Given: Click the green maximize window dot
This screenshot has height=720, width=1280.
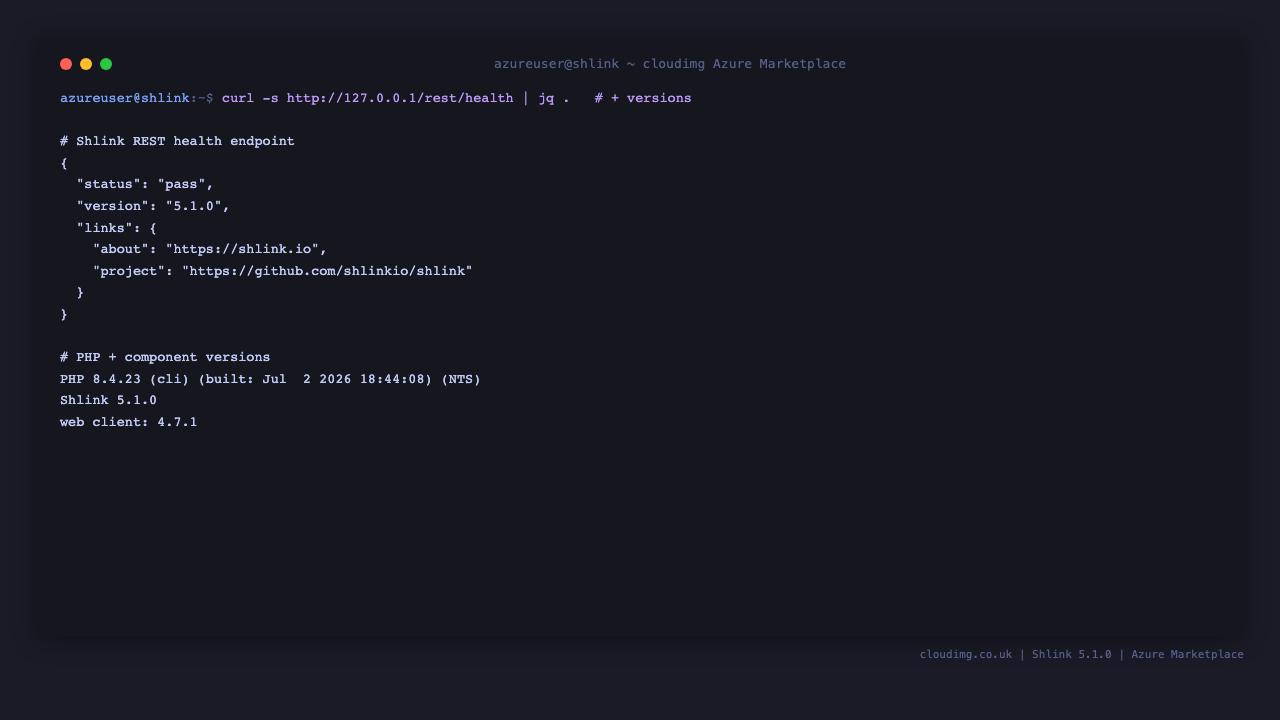Looking at the screenshot, I should pyautogui.click(x=106, y=64).
